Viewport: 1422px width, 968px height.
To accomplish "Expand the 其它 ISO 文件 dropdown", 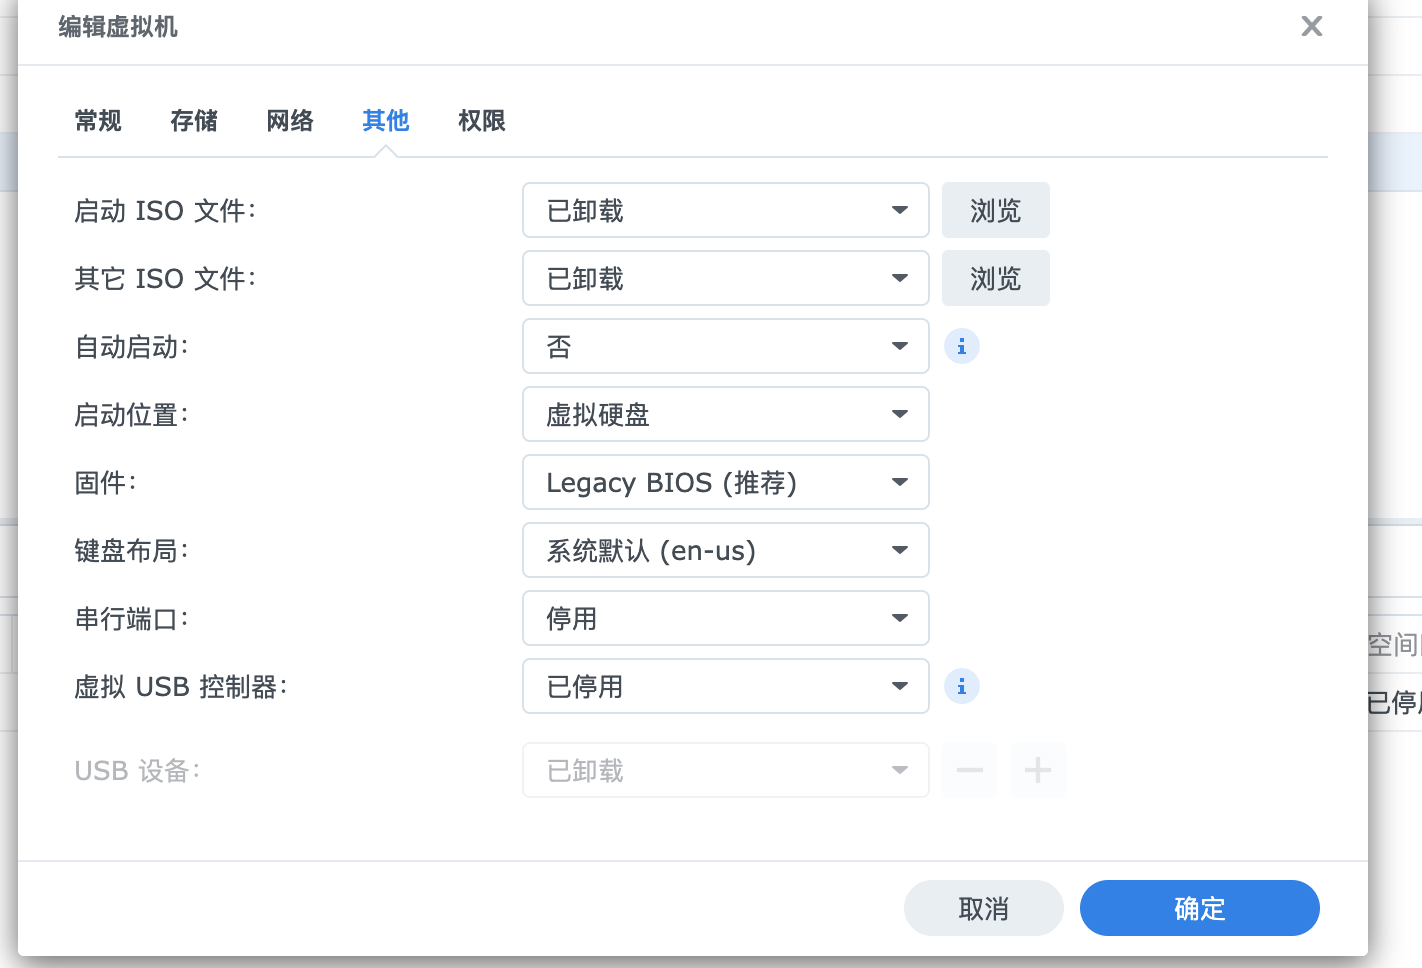I will pyautogui.click(x=725, y=278).
